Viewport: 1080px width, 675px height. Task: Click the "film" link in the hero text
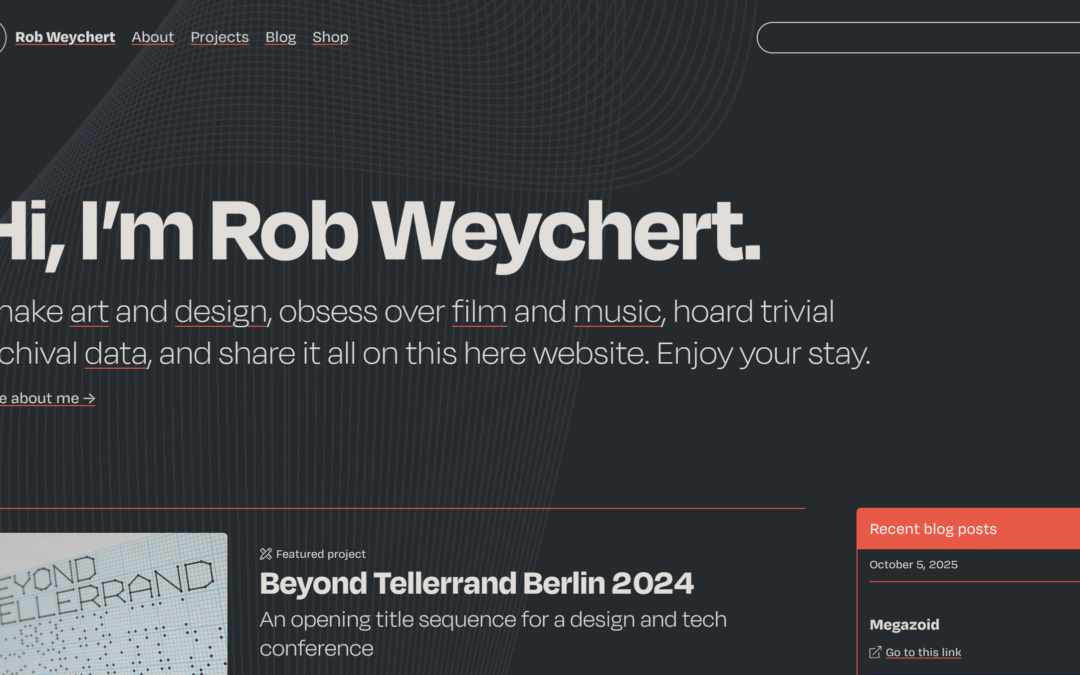[479, 311]
